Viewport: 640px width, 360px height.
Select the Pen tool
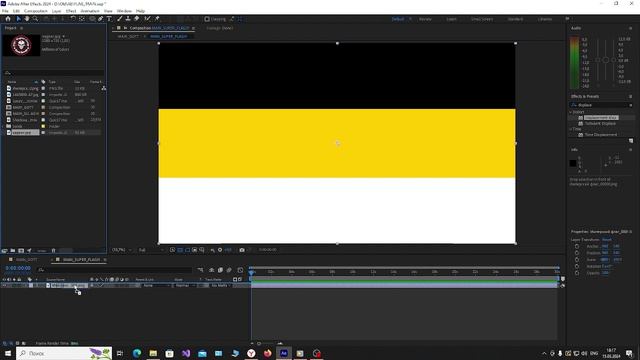[x=100, y=19]
